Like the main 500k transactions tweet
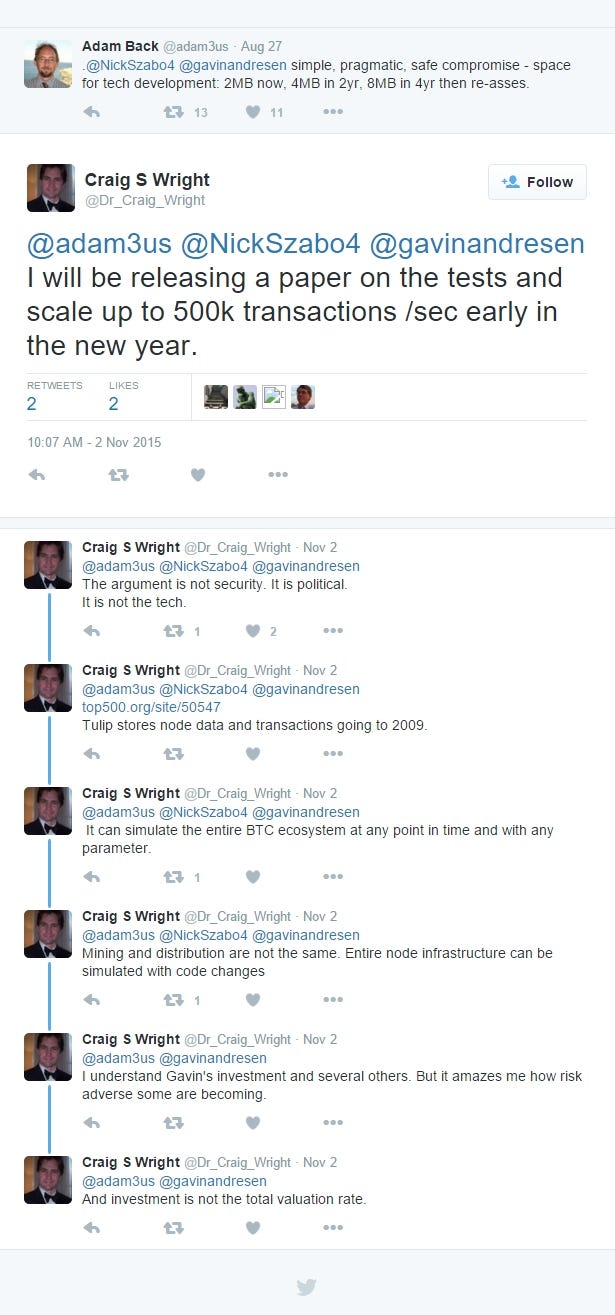 point(198,475)
